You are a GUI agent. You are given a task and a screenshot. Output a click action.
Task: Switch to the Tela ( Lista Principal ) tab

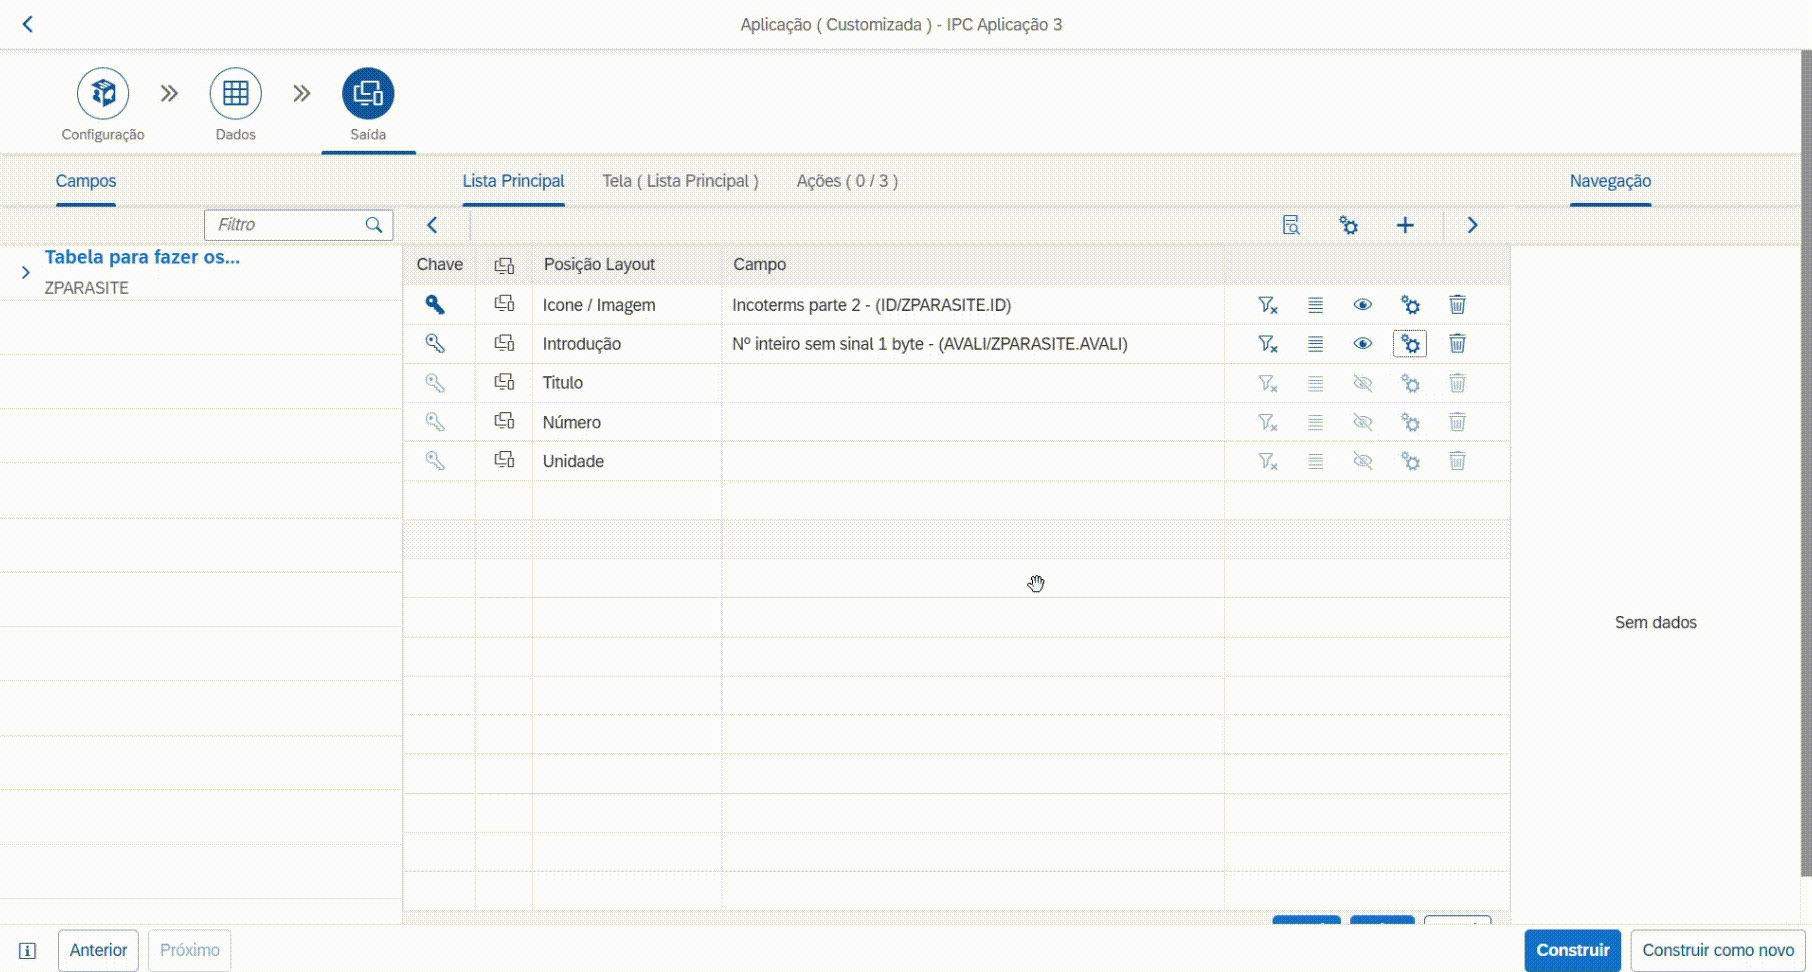tap(680, 181)
